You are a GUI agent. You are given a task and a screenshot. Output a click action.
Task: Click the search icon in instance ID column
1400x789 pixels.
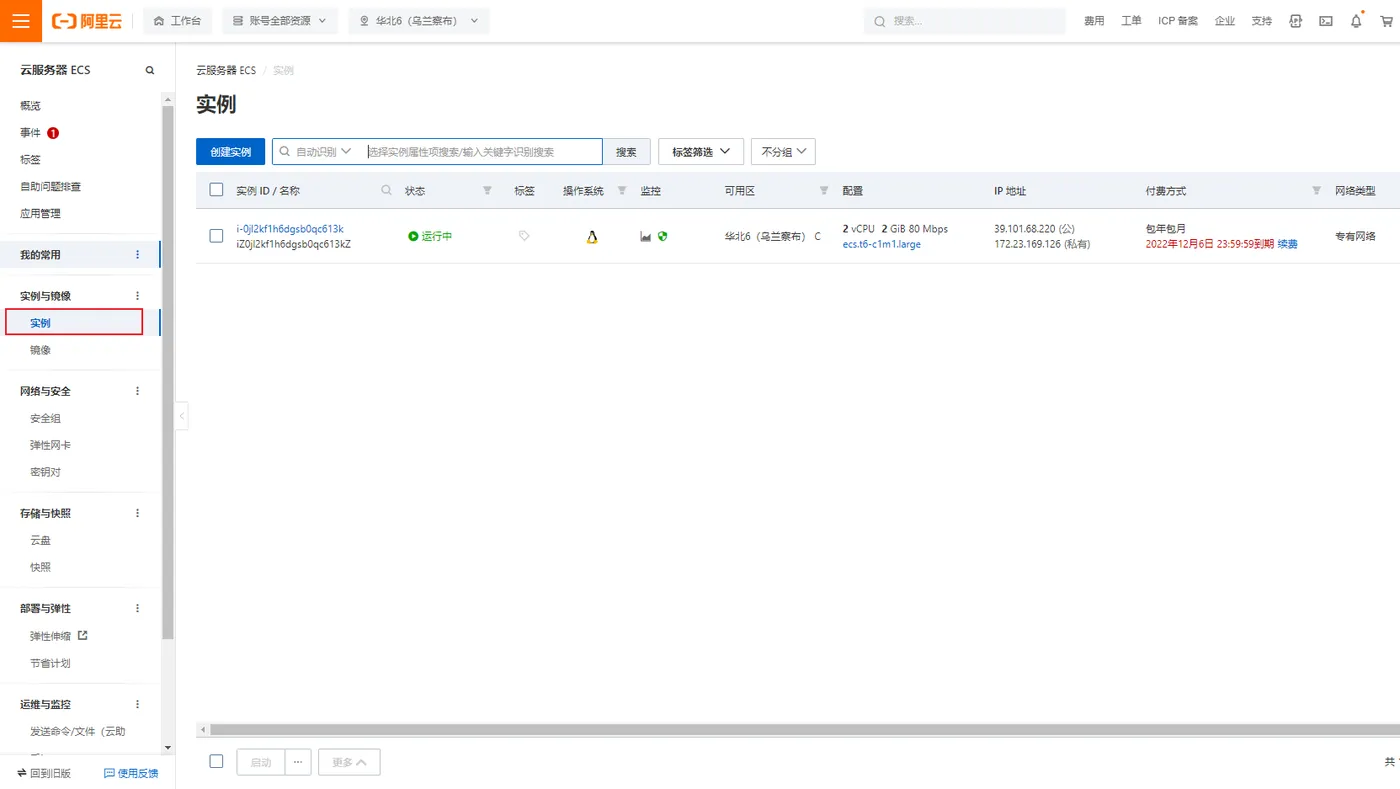click(x=387, y=190)
